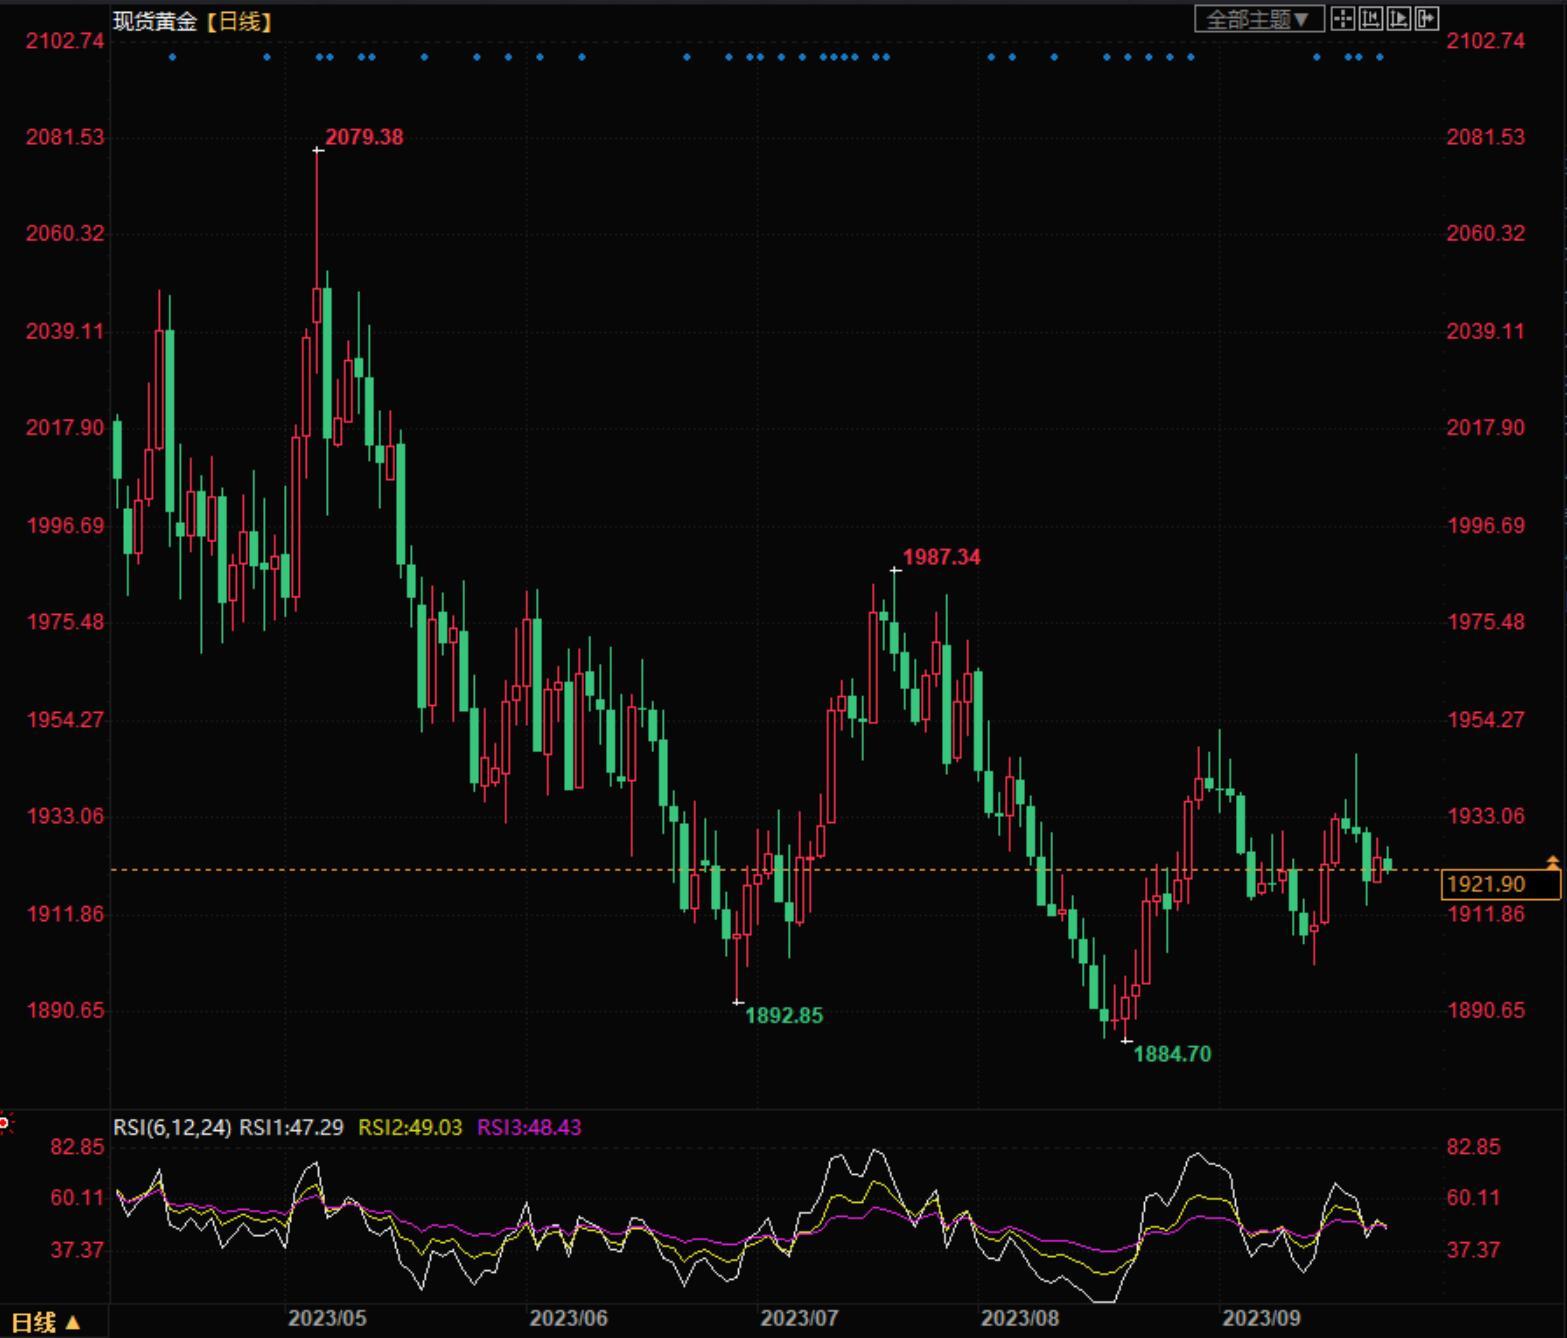Click the 2023/05 date on time axis
This screenshot has height=1338, width=1567.
(327, 1318)
